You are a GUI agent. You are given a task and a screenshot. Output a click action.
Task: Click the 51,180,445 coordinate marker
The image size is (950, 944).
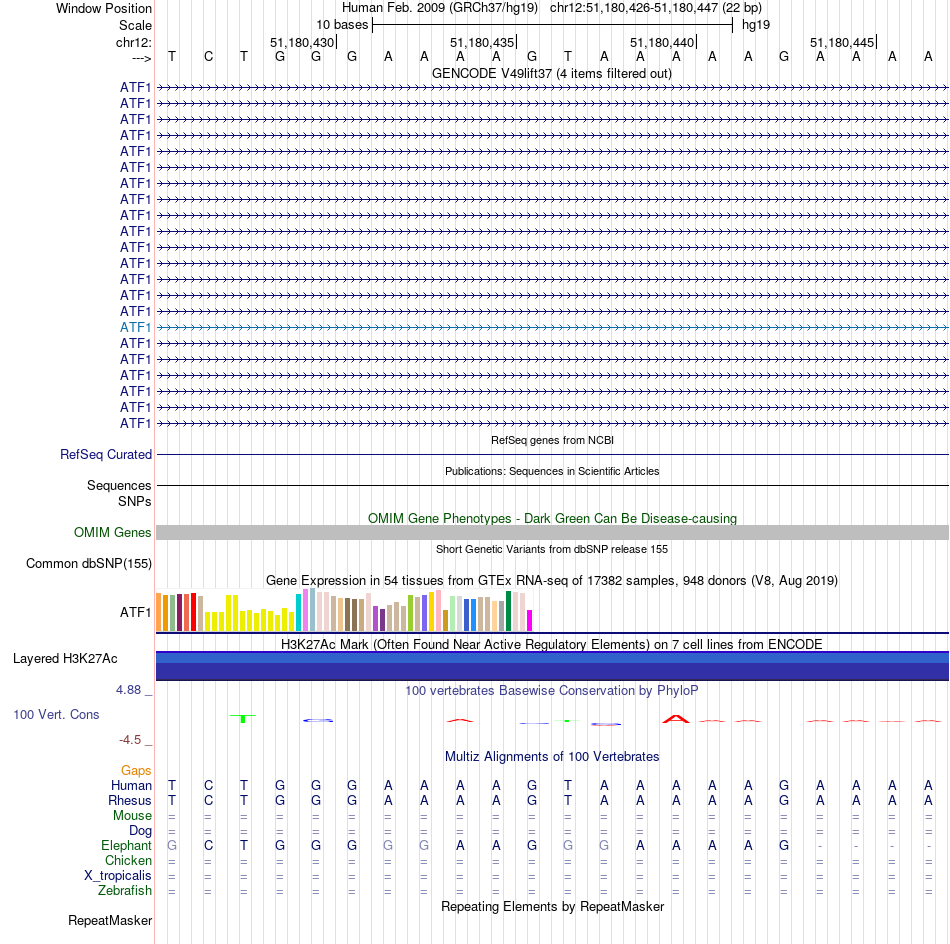tap(842, 42)
